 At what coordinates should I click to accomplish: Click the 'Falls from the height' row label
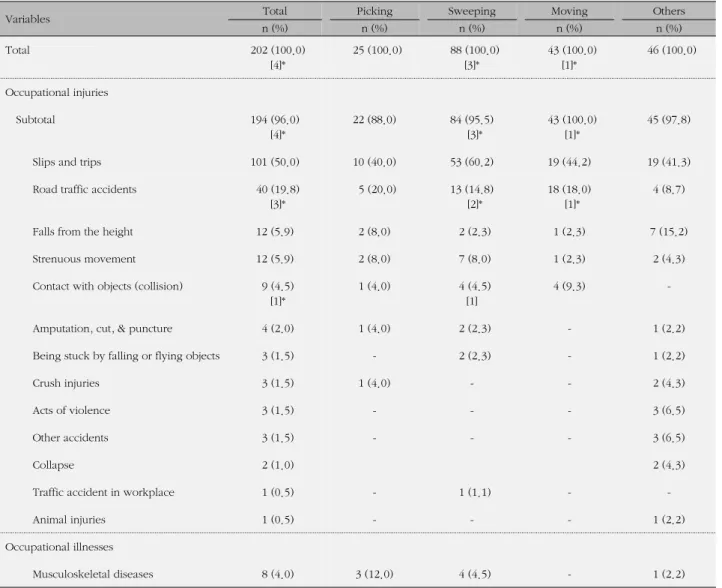pos(82,232)
